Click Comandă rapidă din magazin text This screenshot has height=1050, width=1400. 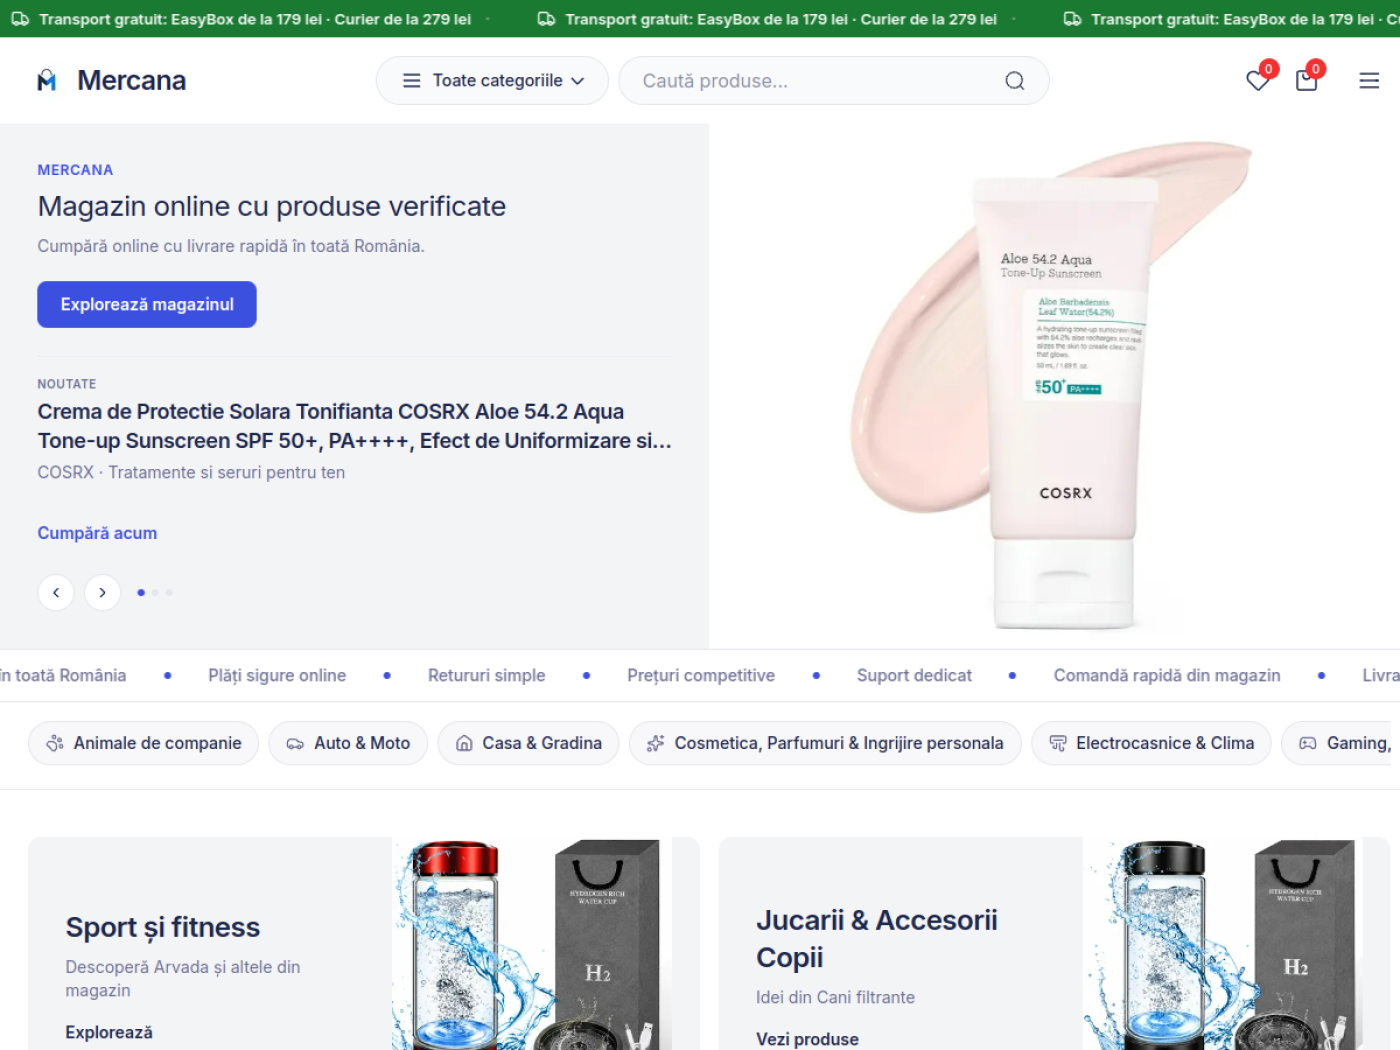click(x=1167, y=676)
